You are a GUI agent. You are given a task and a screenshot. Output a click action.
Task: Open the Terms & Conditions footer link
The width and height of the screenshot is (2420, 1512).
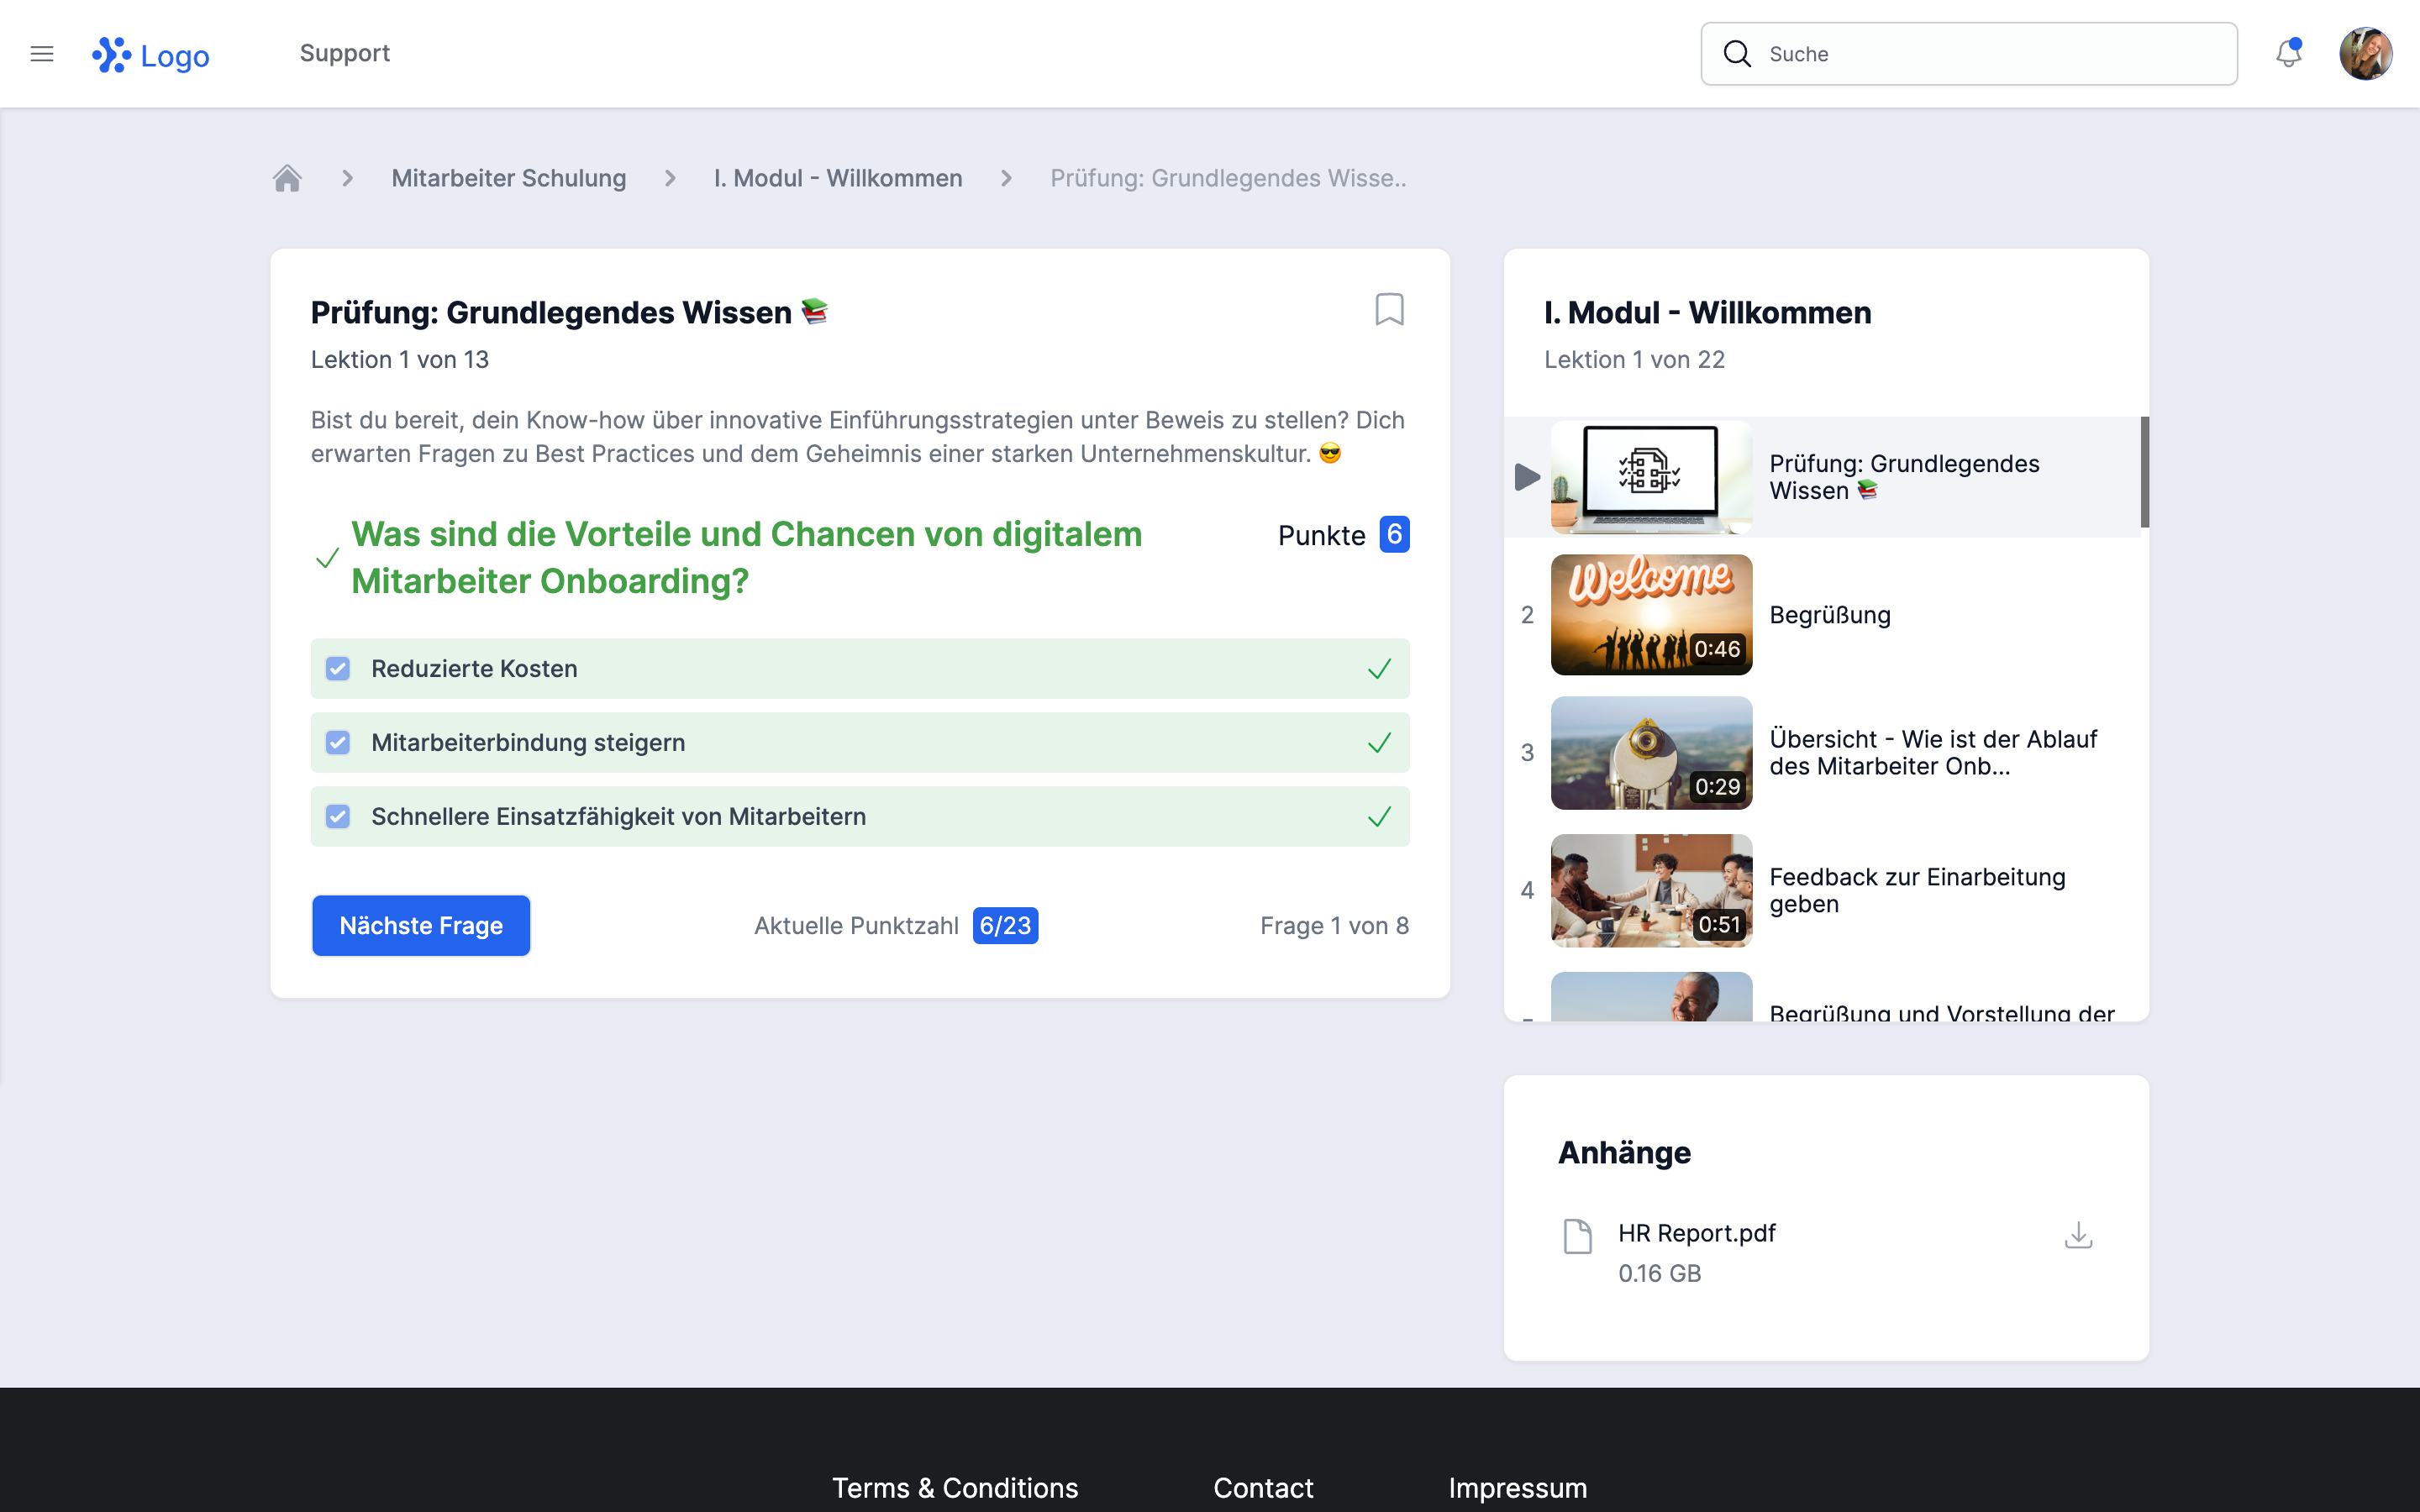pos(955,1487)
